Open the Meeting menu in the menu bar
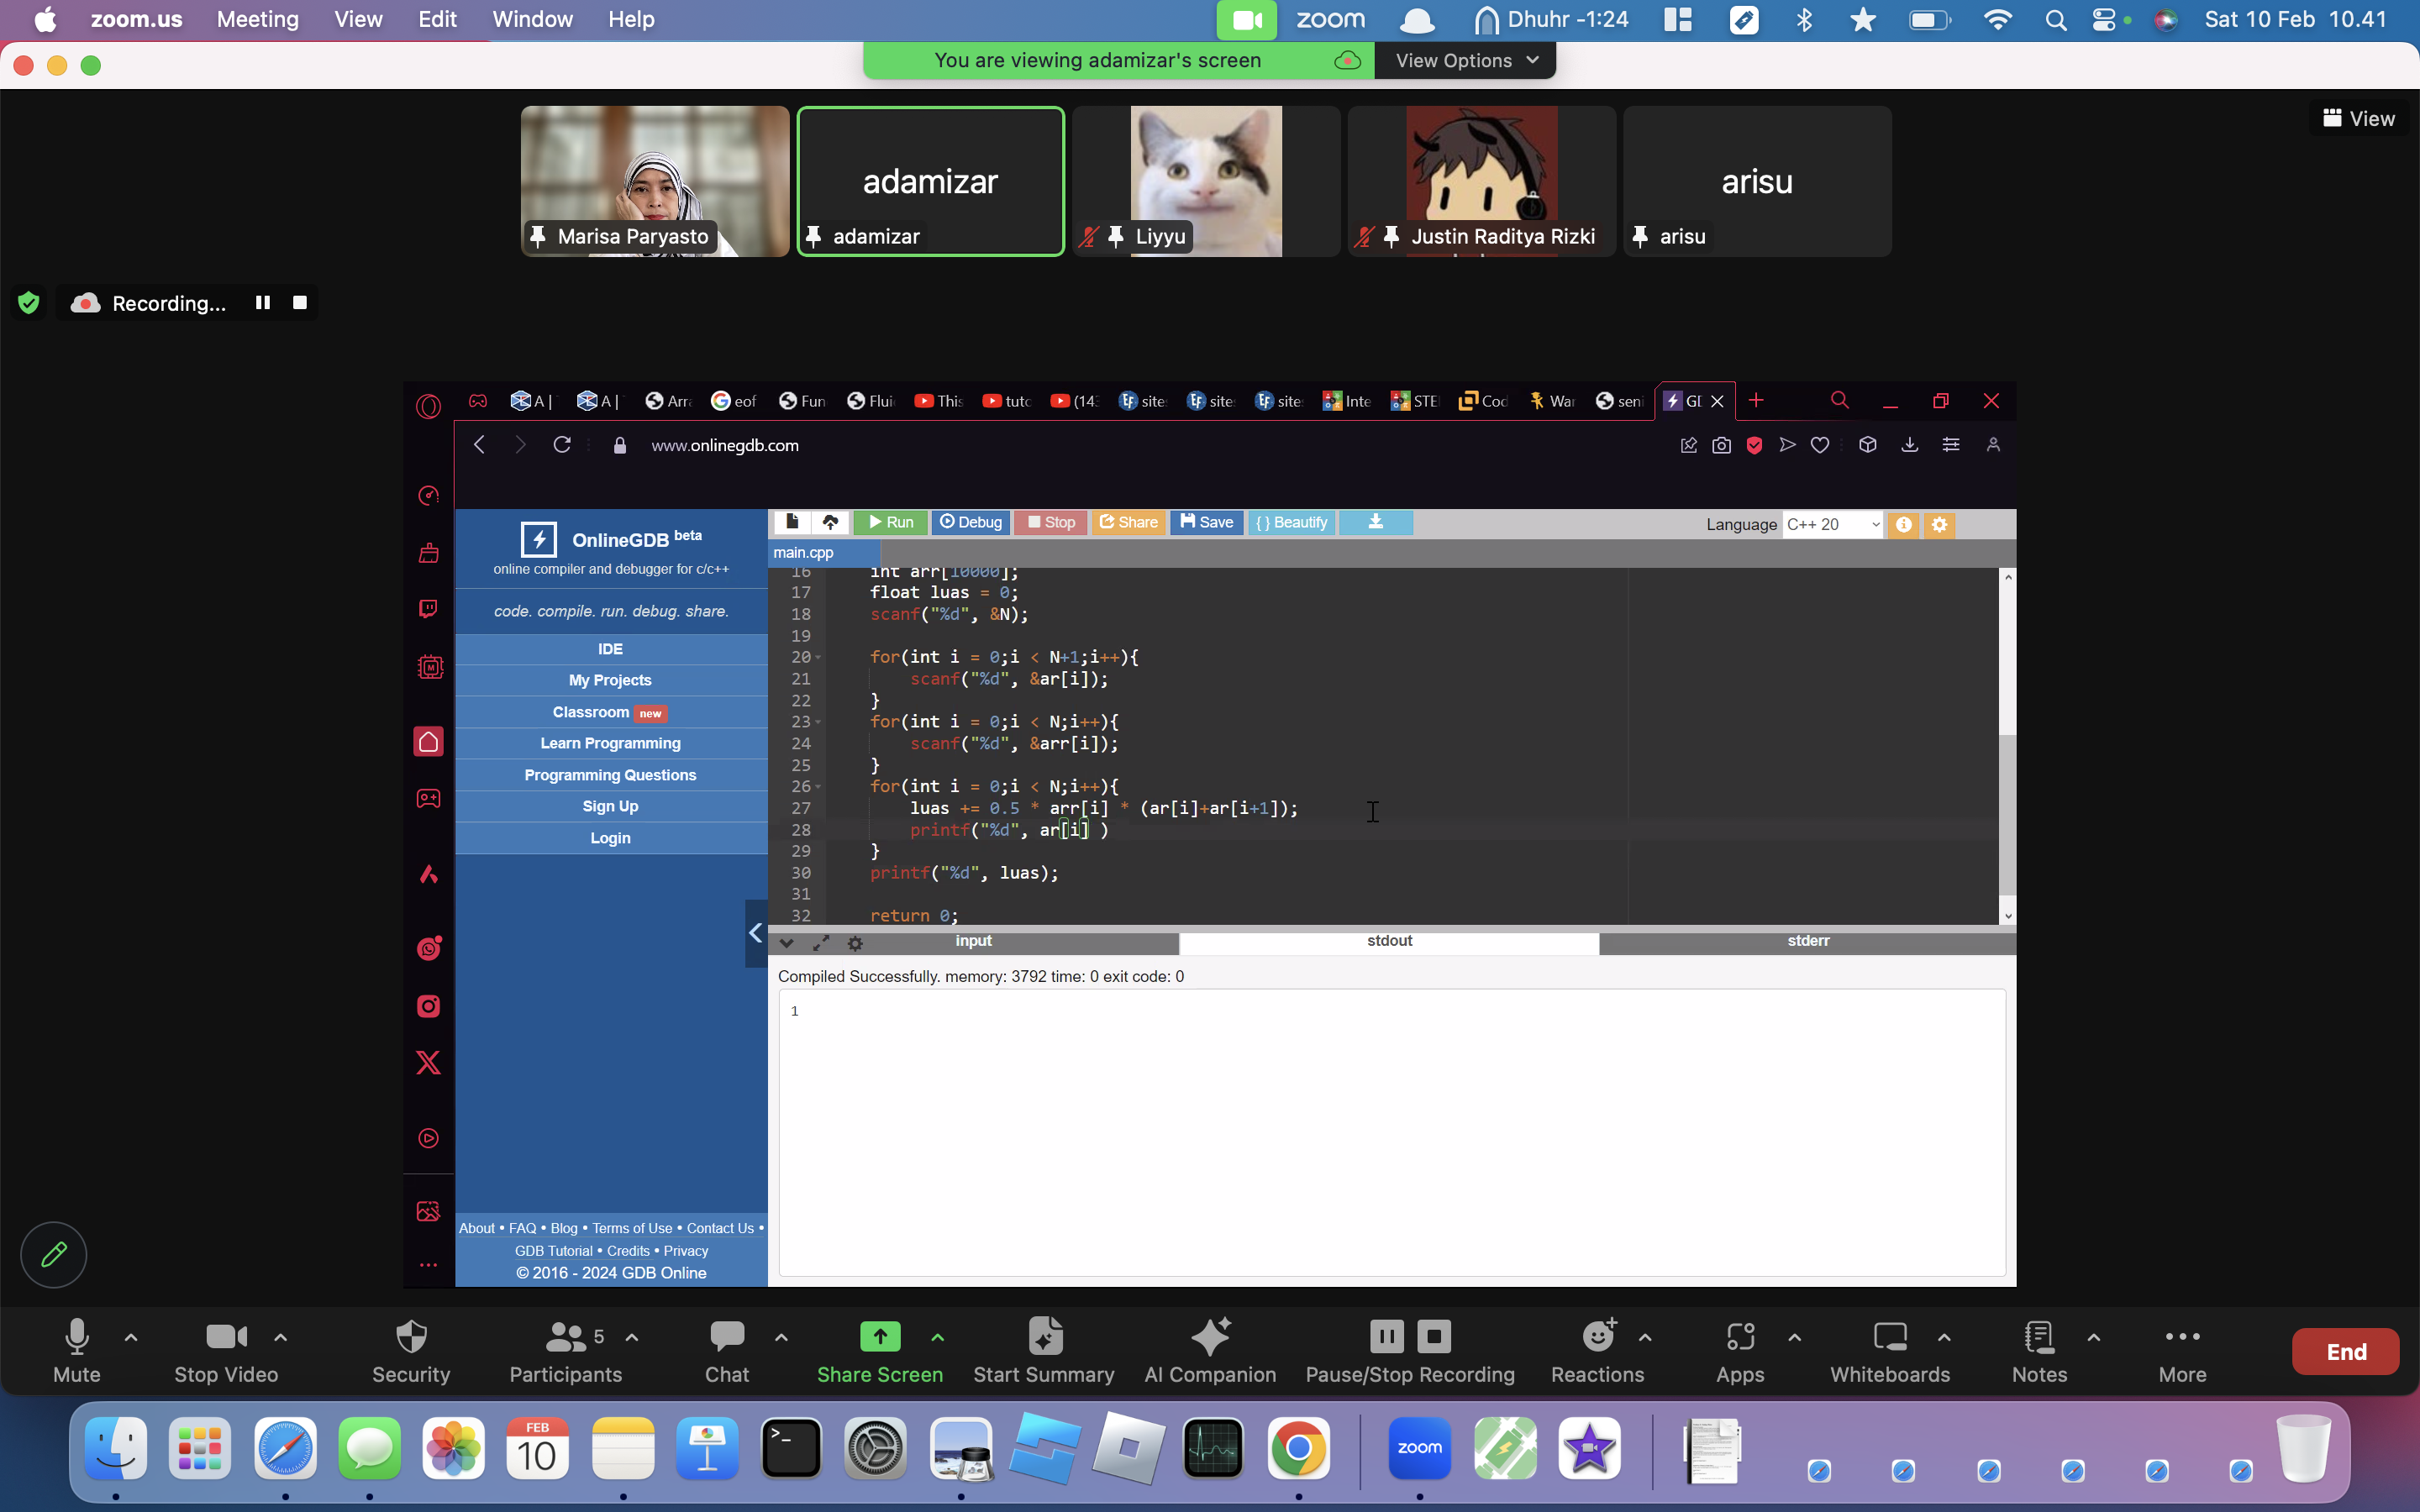Viewport: 2420px width, 1512px height. pyautogui.click(x=258, y=19)
